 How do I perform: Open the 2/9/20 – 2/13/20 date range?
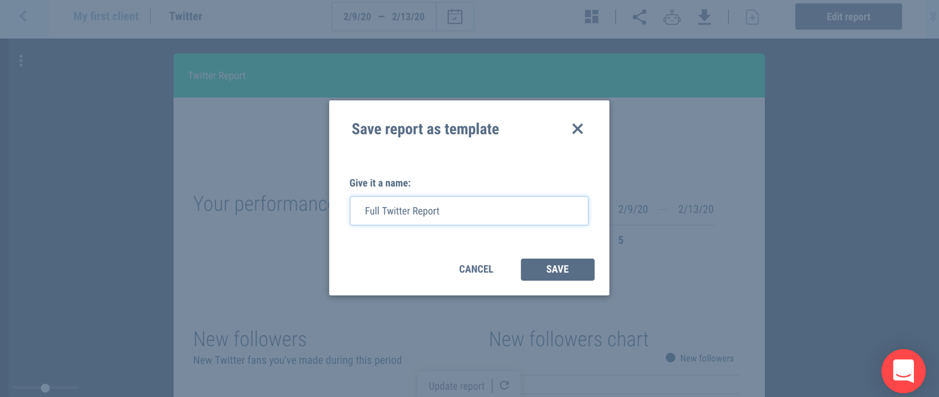pos(384,17)
